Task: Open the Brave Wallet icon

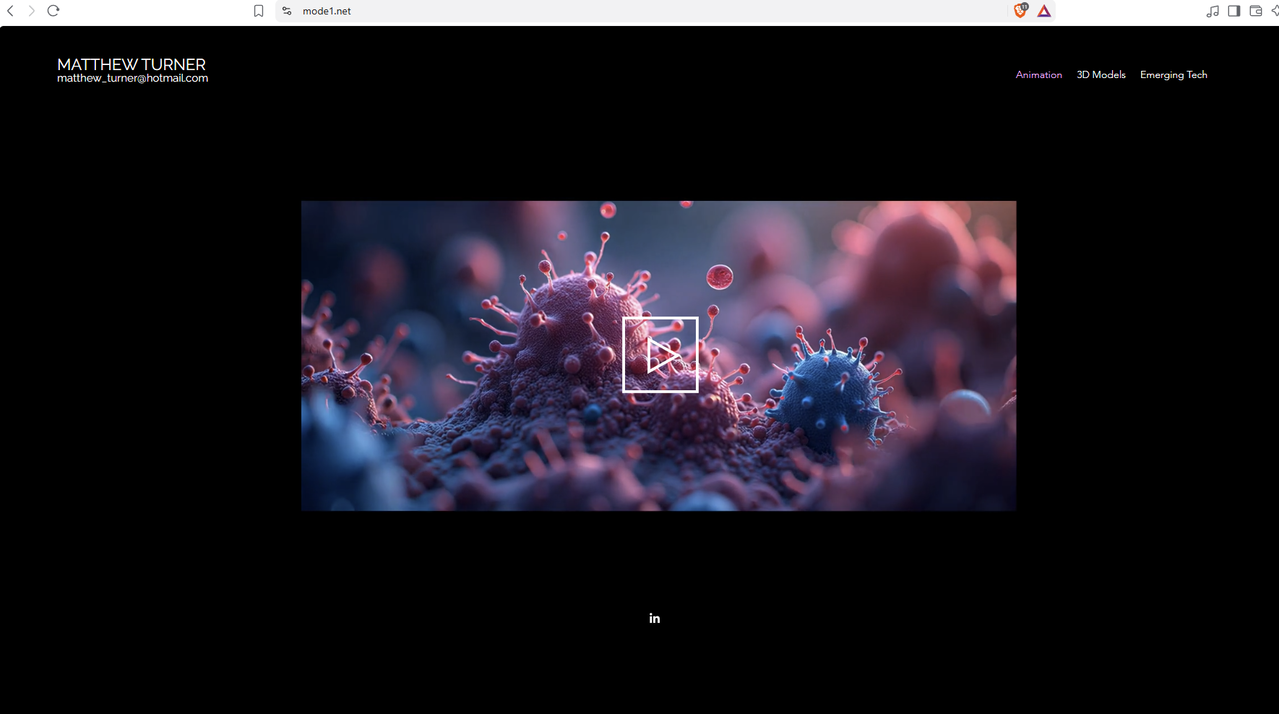Action: 1256,11
